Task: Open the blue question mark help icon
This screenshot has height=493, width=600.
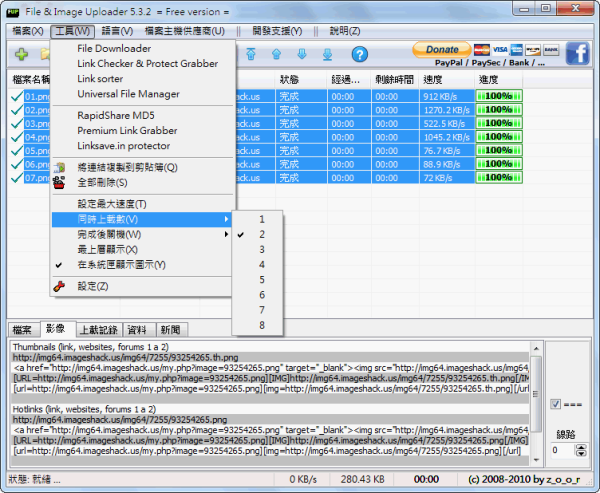Action: tap(360, 54)
